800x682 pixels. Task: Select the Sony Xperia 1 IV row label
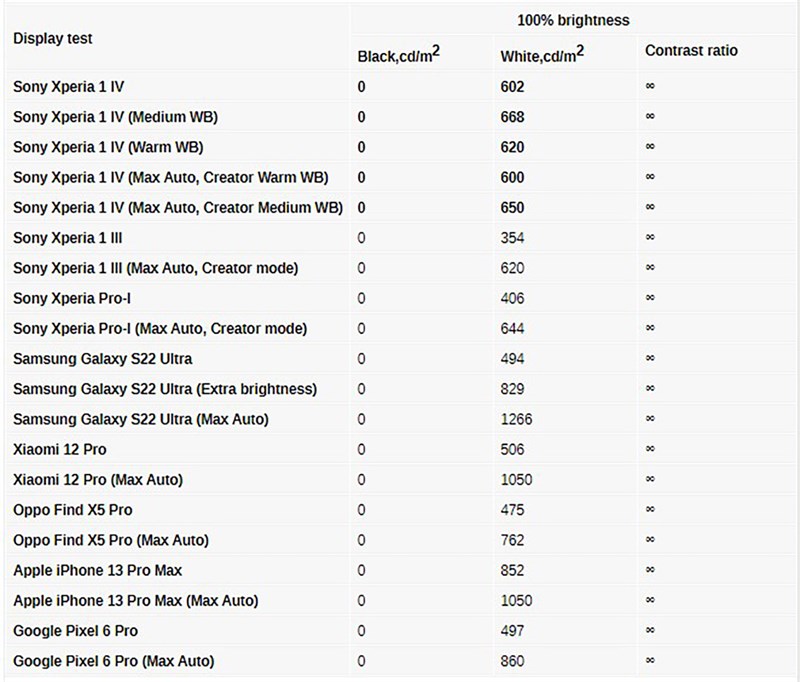[x=68, y=87]
